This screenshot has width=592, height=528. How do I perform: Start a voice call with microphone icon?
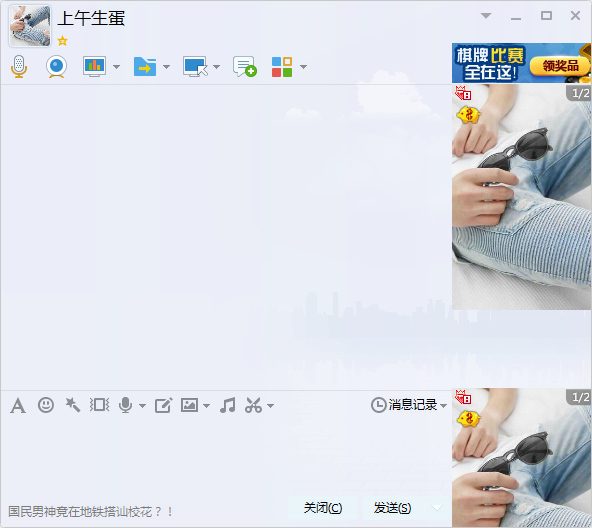19,67
